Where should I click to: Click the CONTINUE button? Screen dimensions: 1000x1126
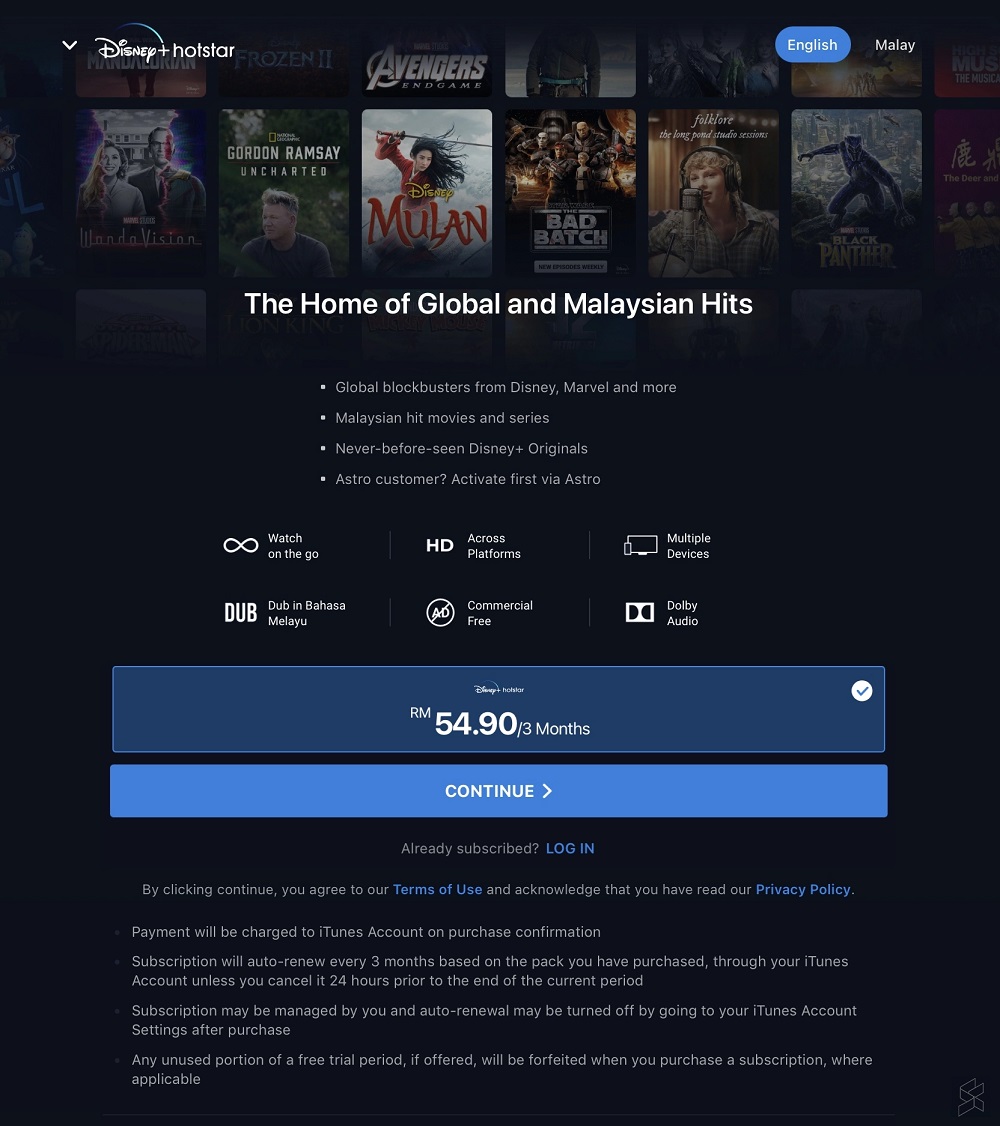pos(498,791)
